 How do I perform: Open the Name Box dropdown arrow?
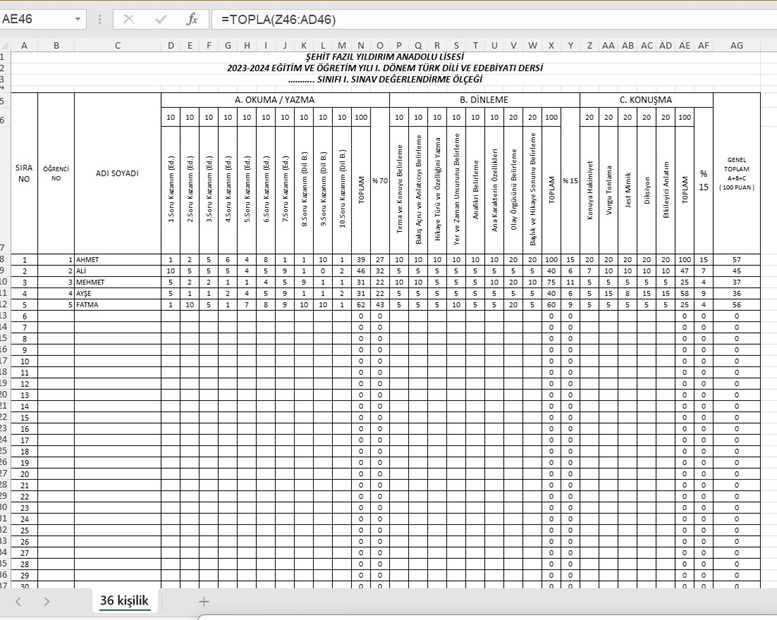78,19
